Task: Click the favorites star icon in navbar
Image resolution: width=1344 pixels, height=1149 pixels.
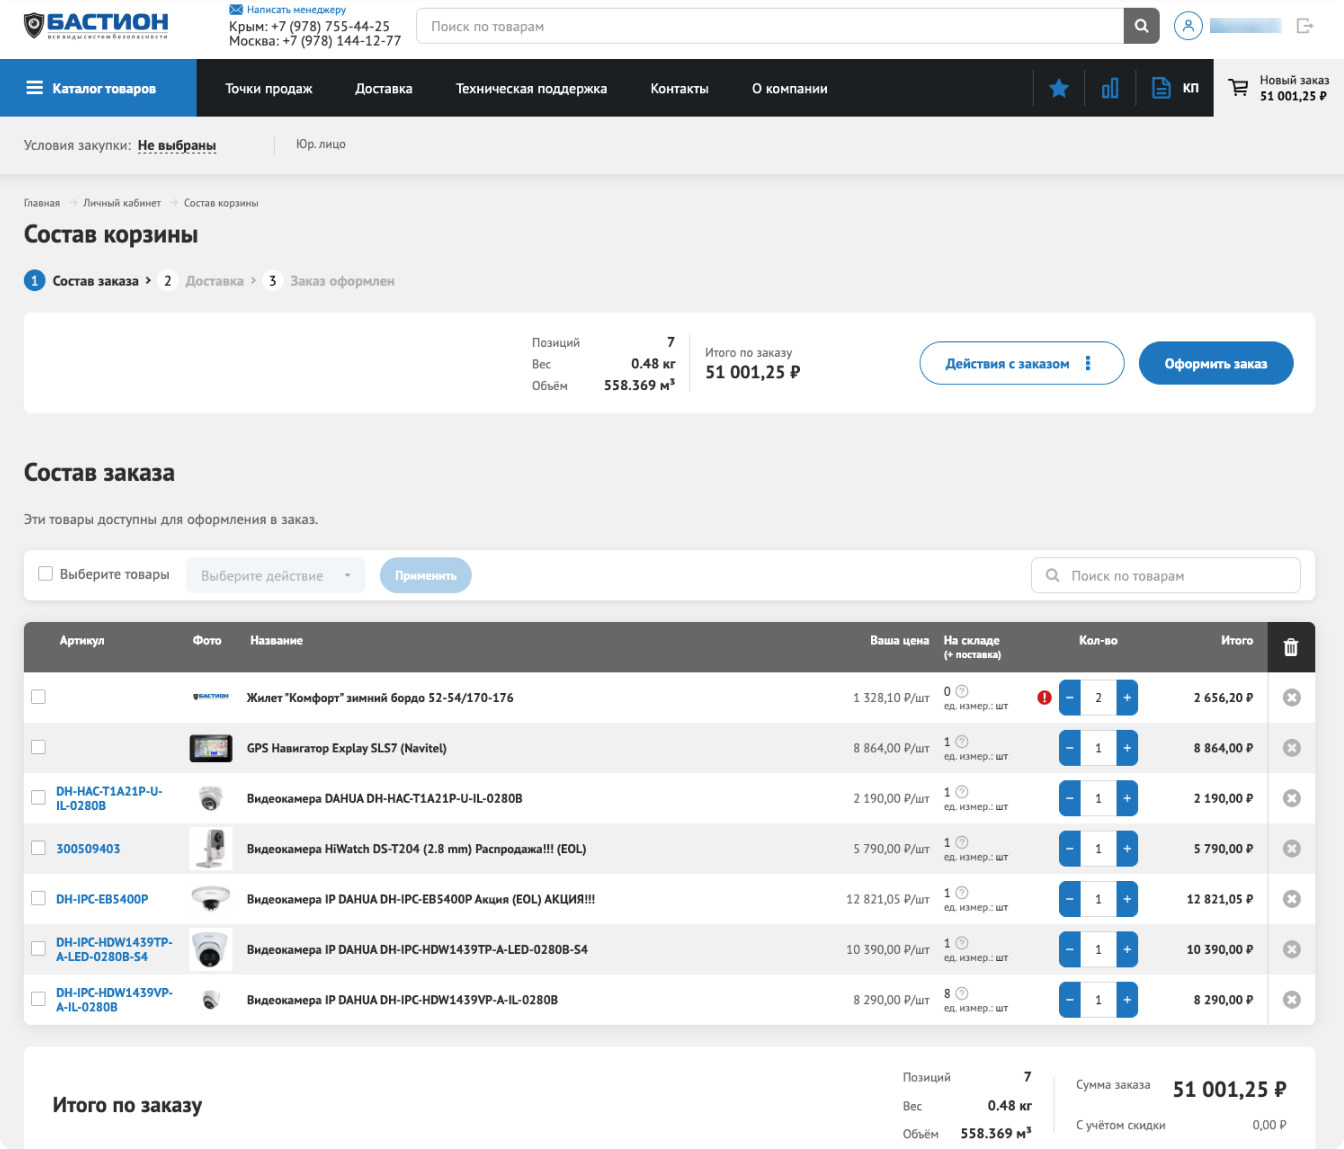Action: tap(1059, 89)
